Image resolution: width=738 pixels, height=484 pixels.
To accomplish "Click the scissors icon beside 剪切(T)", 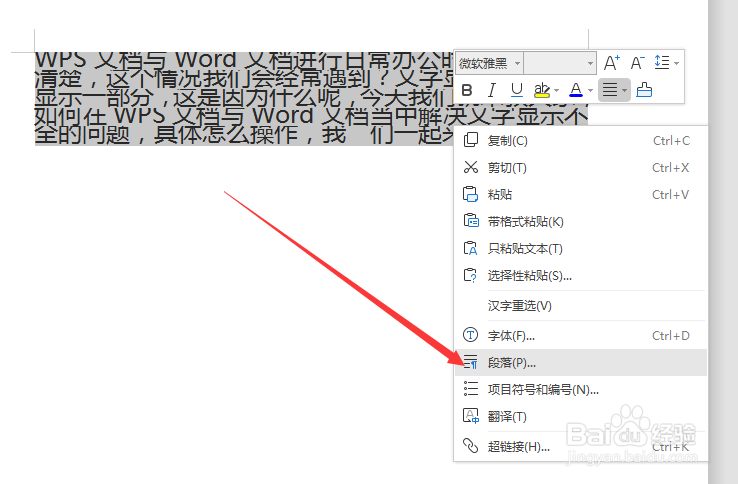I will pyautogui.click(x=471, y=167).
